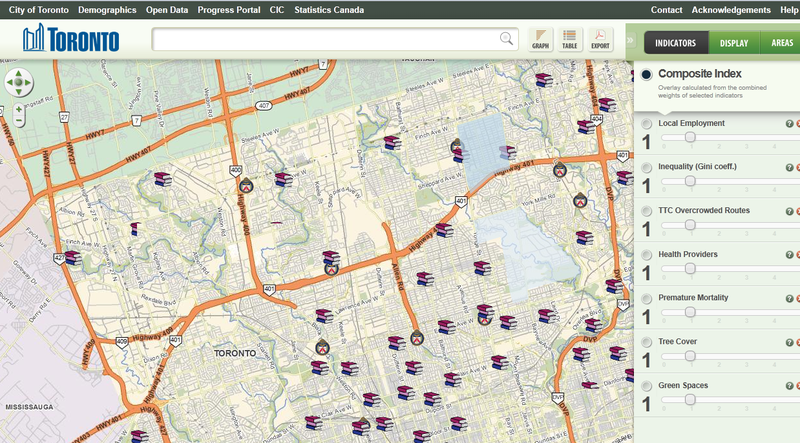Open the Demographics link in top bar
This screenshot has width=800, height=443.
pos(106,9)
